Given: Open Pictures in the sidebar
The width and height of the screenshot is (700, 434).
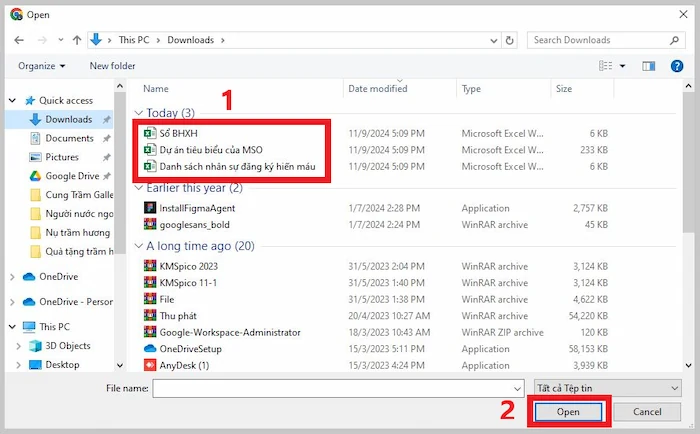Looking at the screenshot, I should pyautogui.click(x=62, y=157).
